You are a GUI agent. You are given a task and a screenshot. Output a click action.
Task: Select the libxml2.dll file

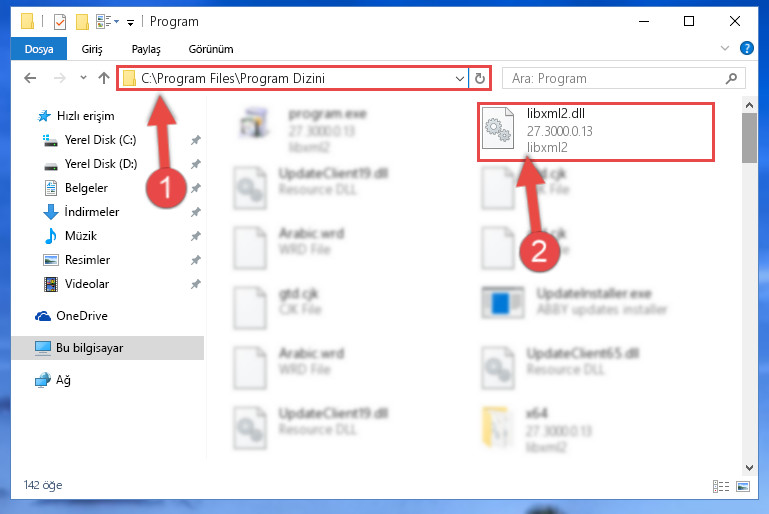click(596, 131)
